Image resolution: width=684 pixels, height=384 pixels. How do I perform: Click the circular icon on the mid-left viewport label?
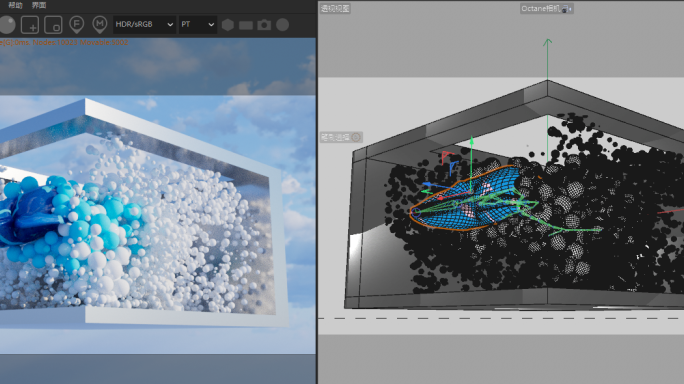pos(356,137)
